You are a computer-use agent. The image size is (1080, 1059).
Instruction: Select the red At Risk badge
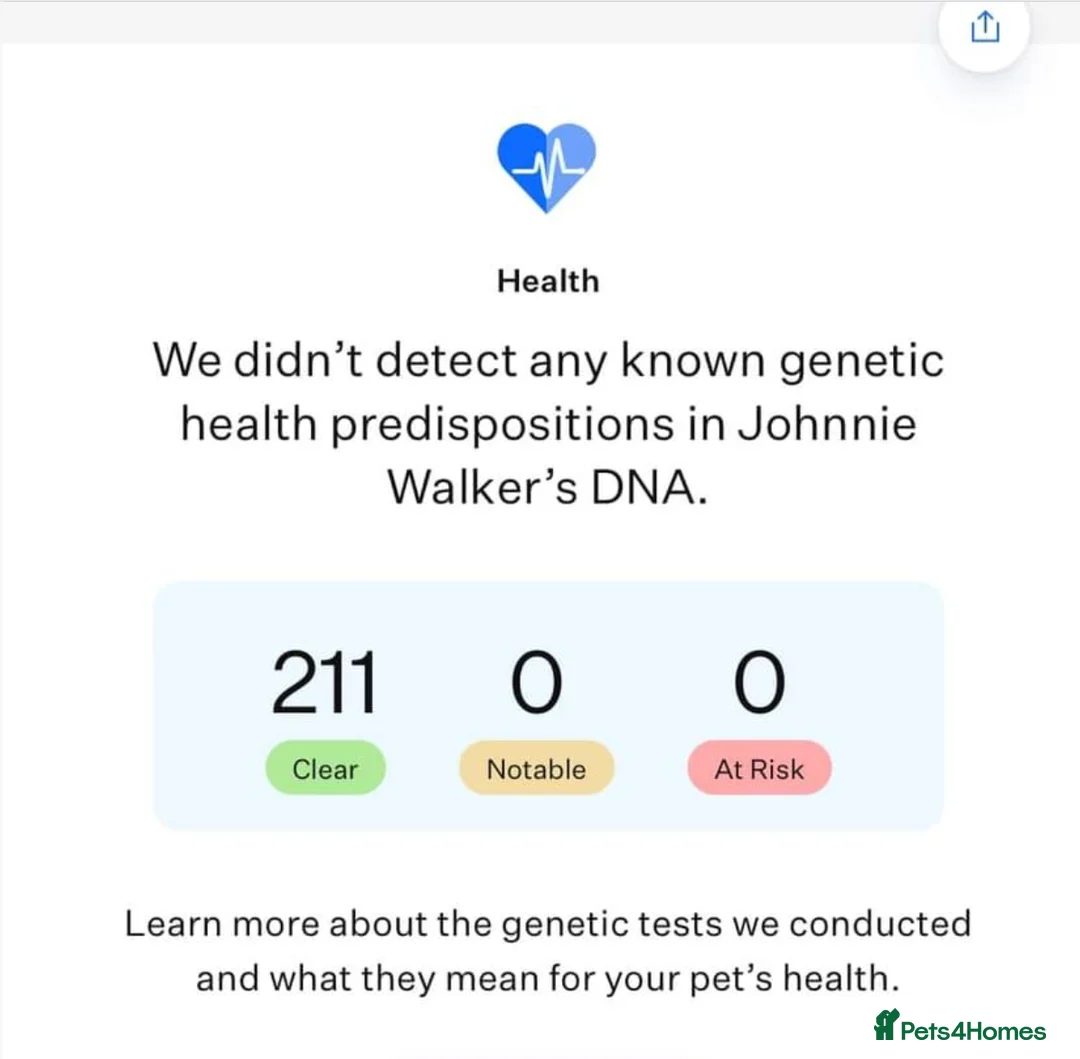tap(759, 769)
